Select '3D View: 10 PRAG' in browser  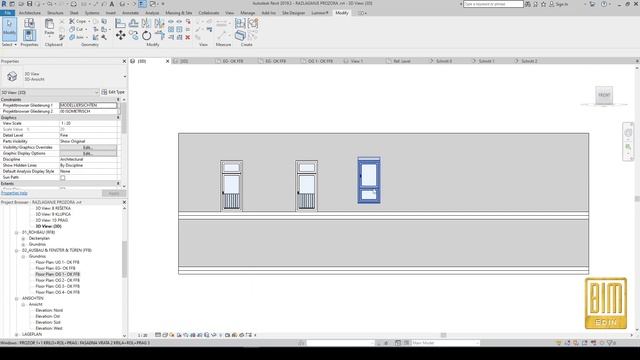(x=51, y=220)
